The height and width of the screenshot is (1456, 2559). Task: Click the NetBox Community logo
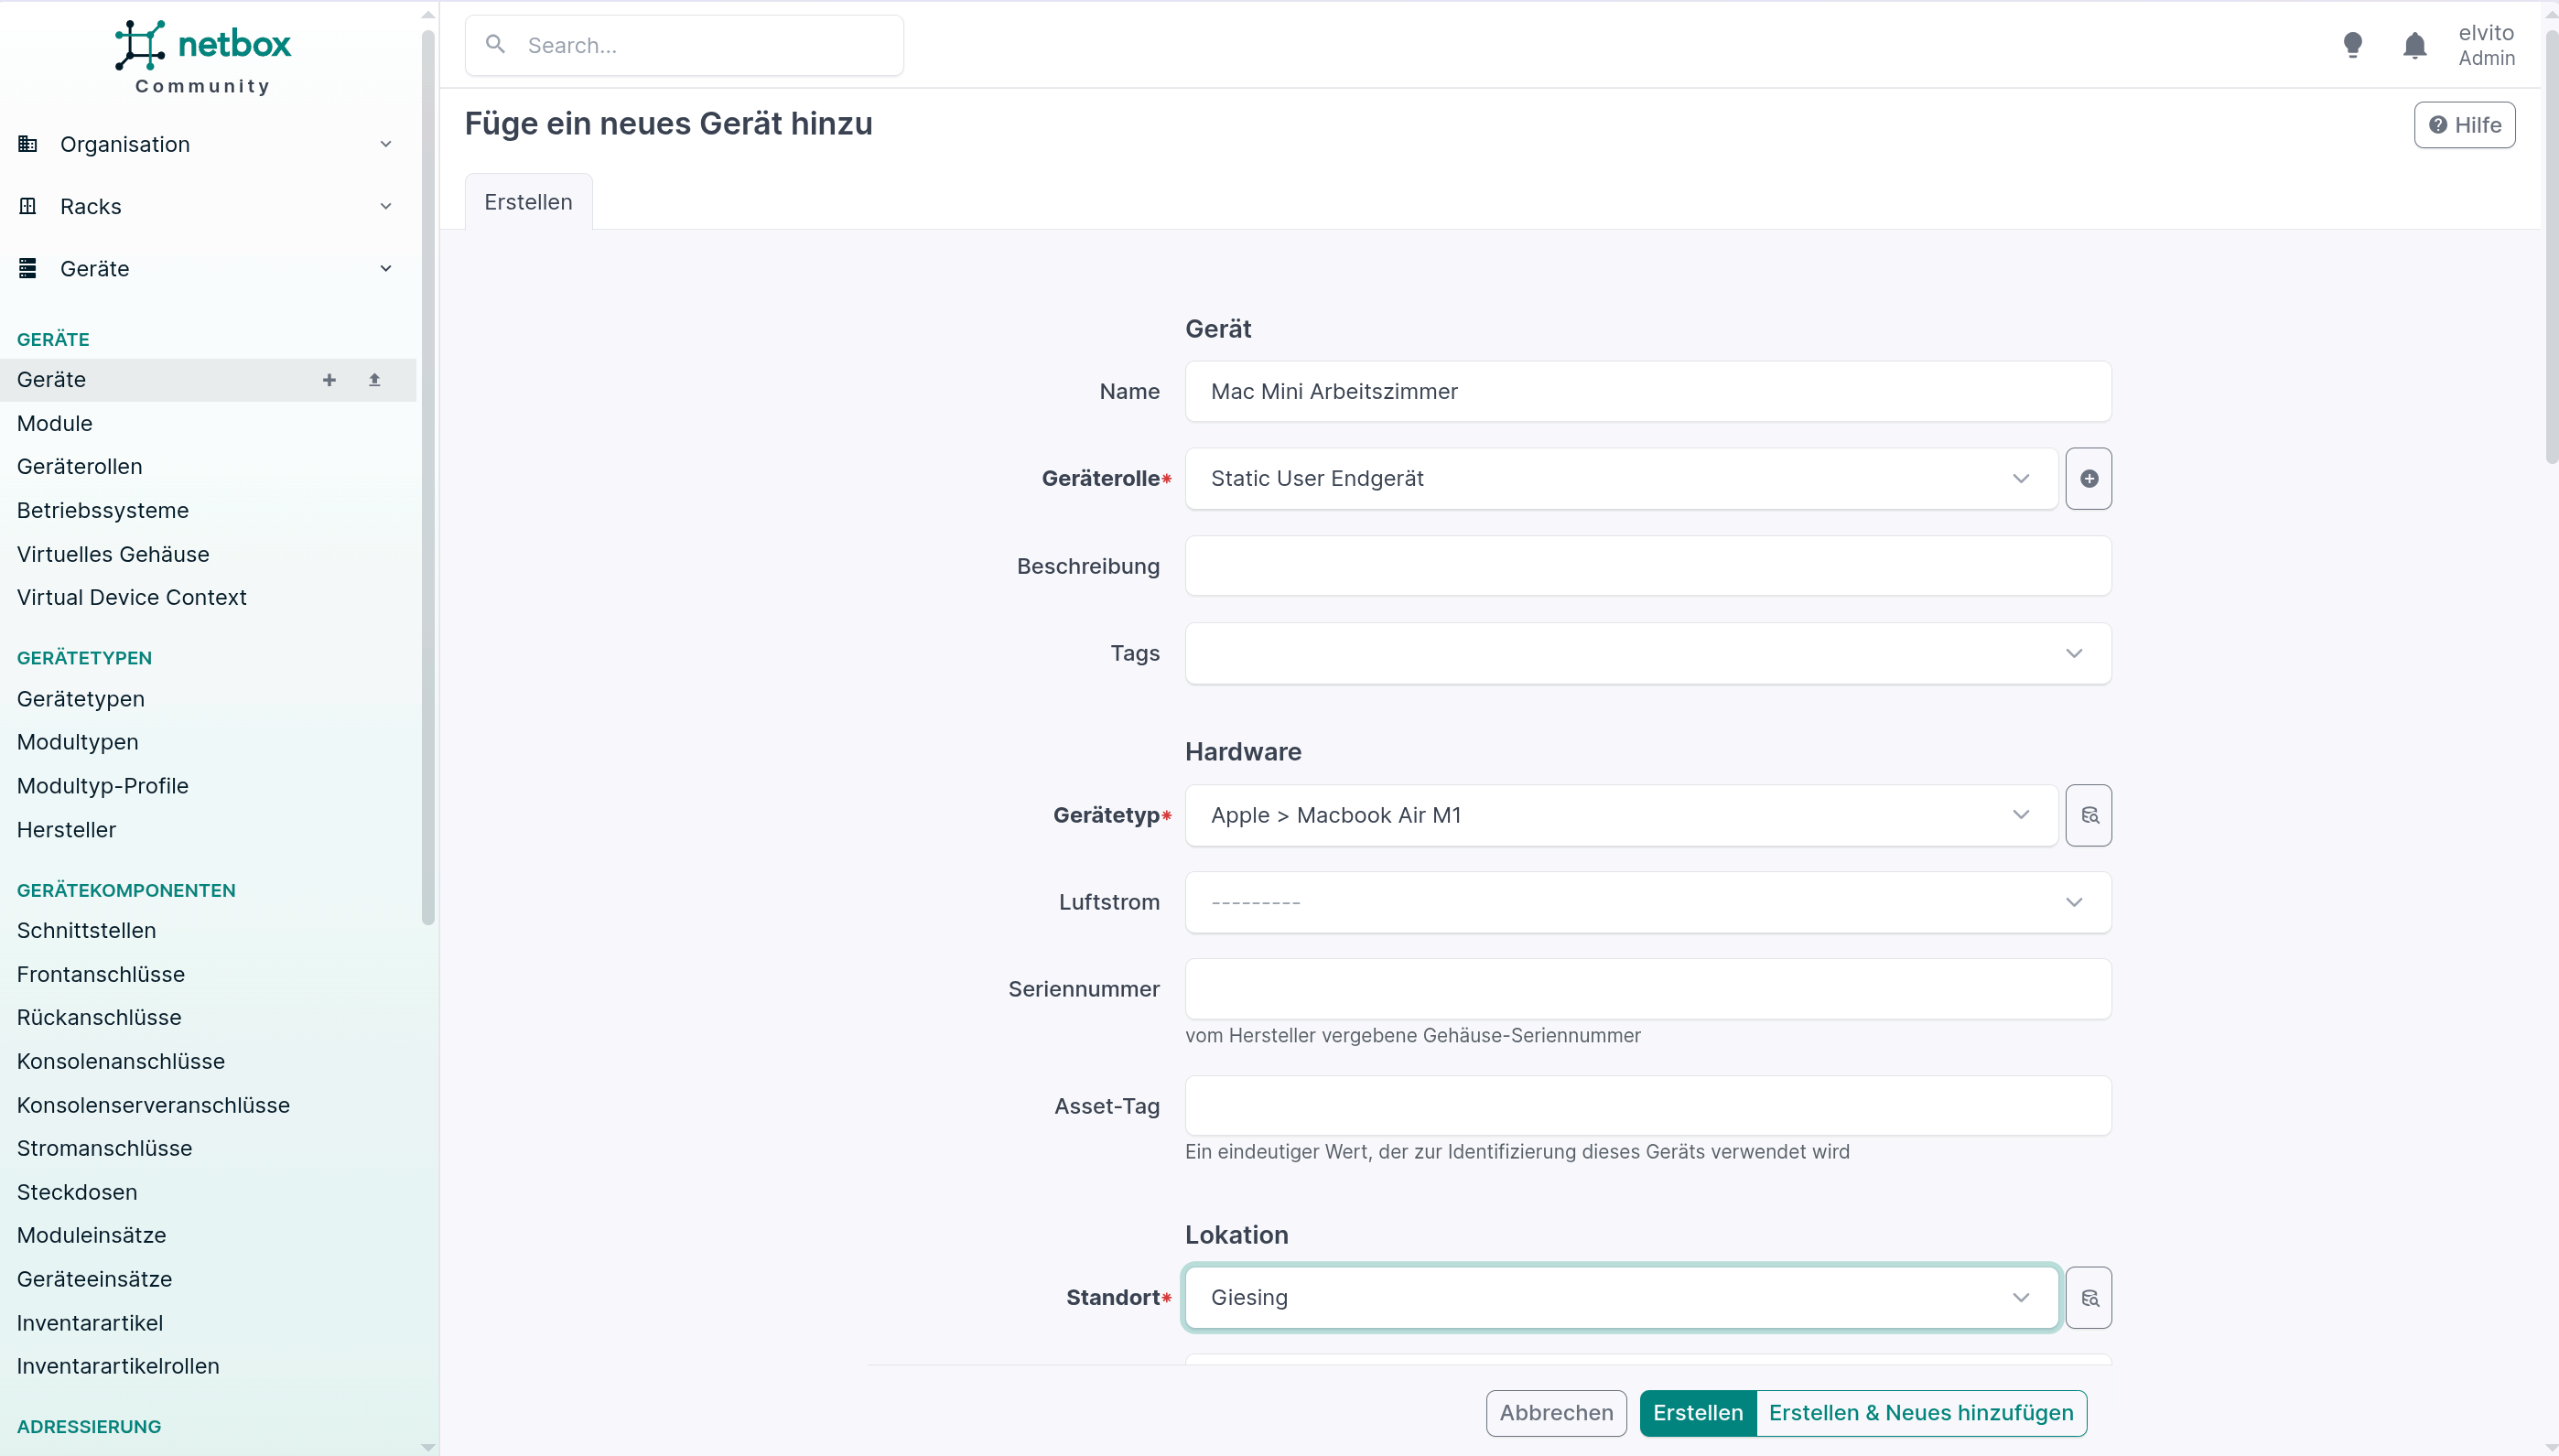pos(203,58)
